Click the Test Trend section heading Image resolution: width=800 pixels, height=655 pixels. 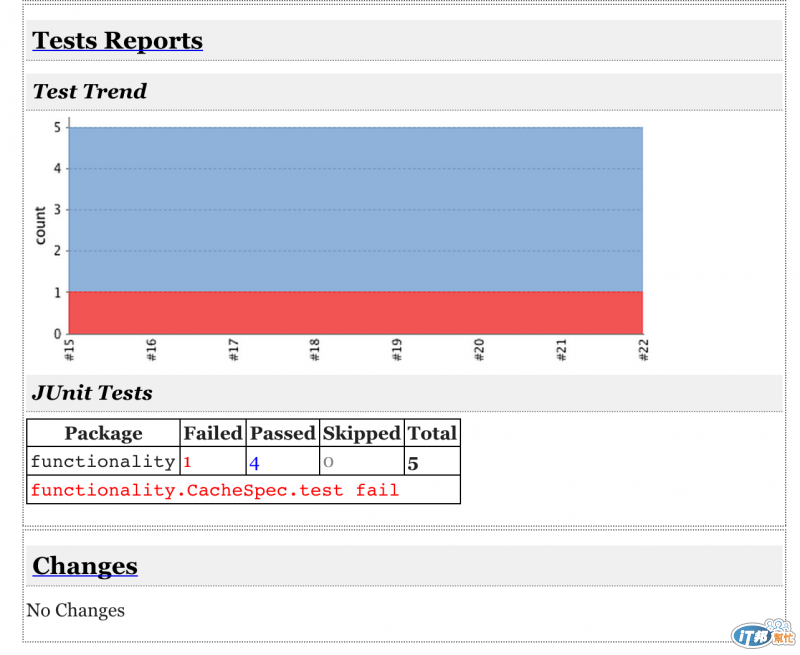coord(90,91)
